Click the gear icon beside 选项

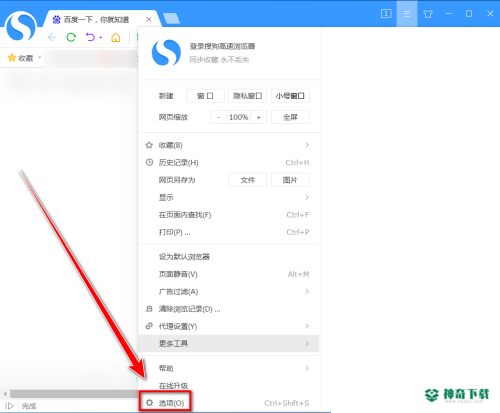point(149,403)
